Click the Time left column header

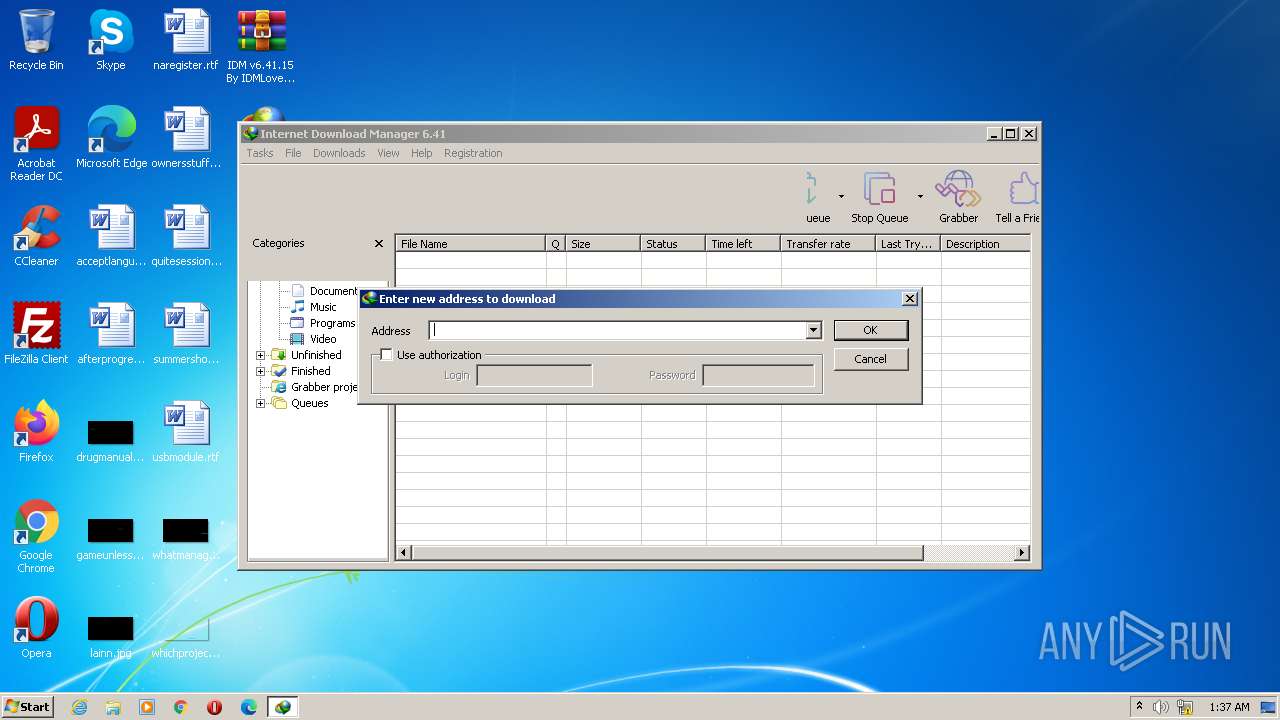click(743, 244)
